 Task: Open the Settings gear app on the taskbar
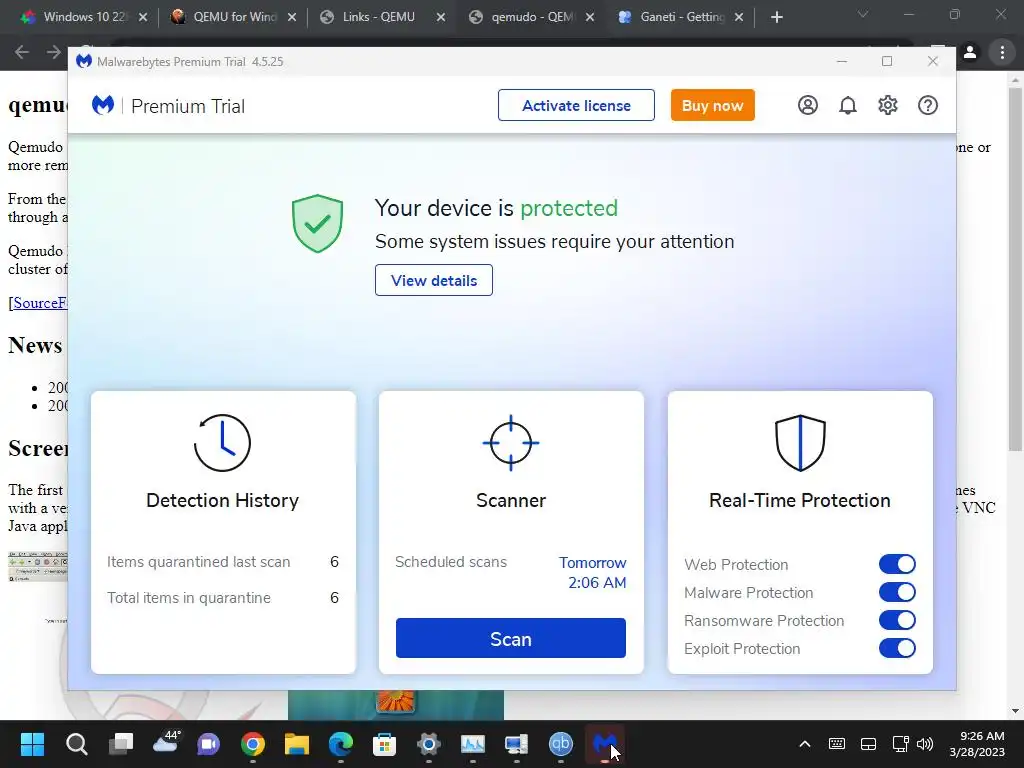[x=428, y=744]
